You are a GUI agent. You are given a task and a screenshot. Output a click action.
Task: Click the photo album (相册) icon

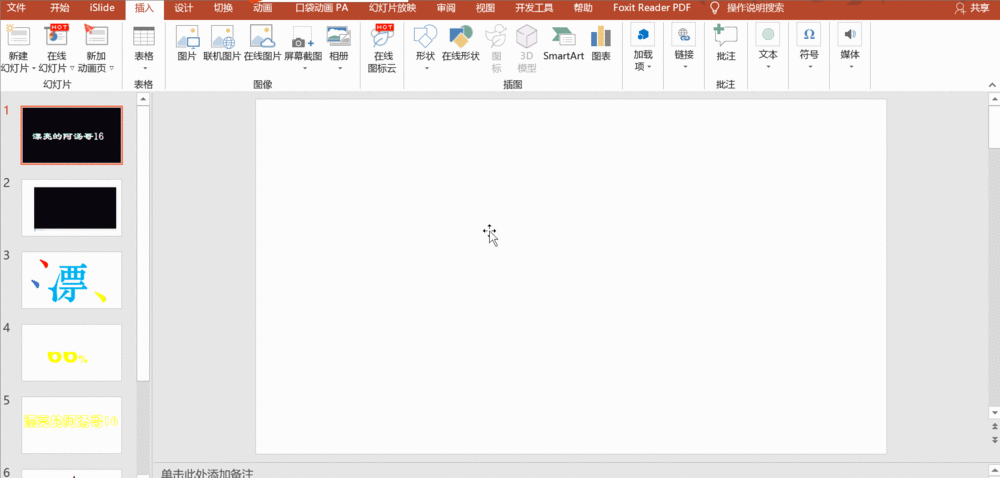coord(339,37)
